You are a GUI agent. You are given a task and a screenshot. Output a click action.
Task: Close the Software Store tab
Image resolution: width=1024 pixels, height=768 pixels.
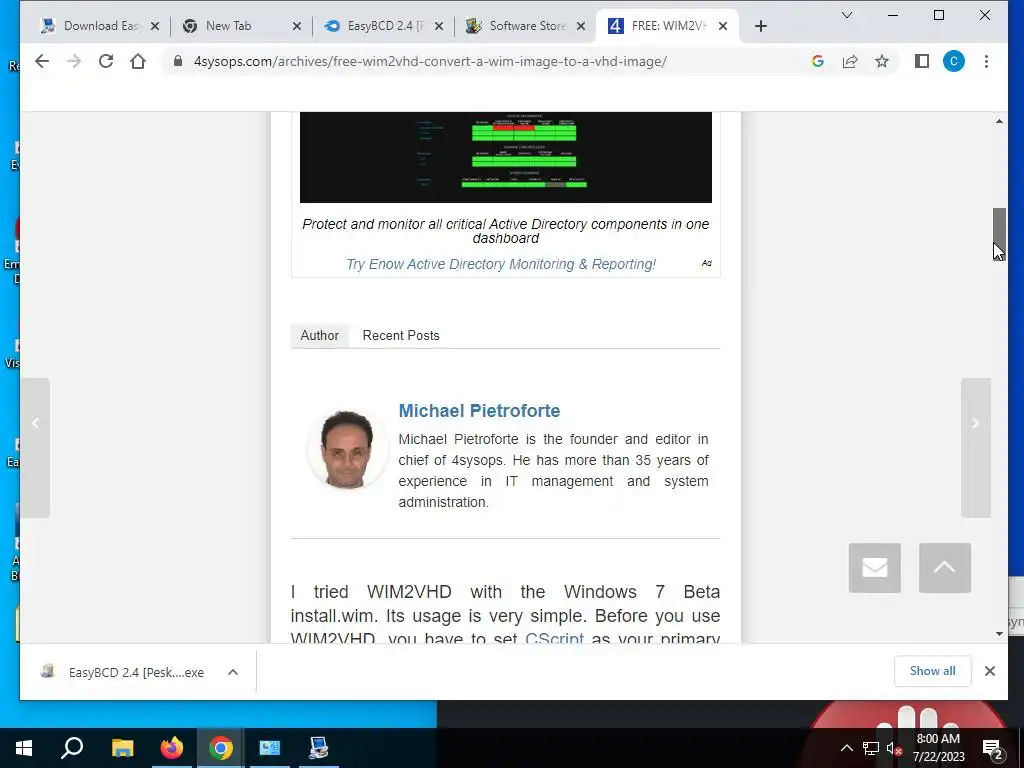pos(581,26)
